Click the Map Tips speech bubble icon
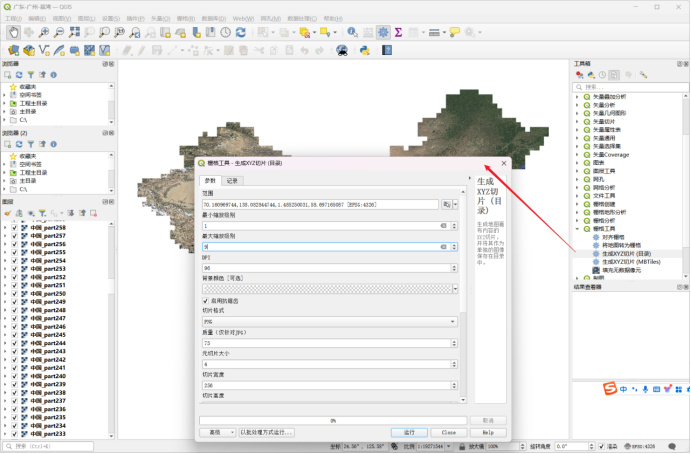The height and width of the screenshot is (454, 691). [x=454, y=32]
